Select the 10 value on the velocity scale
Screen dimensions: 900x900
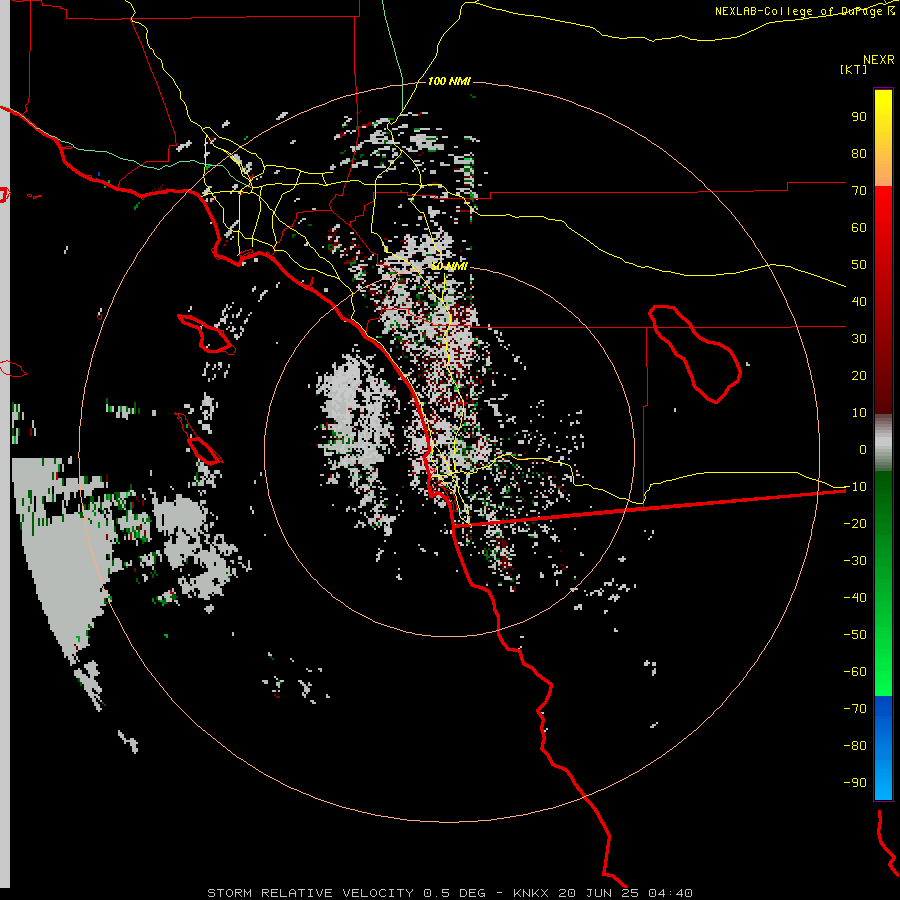[859, 413]
